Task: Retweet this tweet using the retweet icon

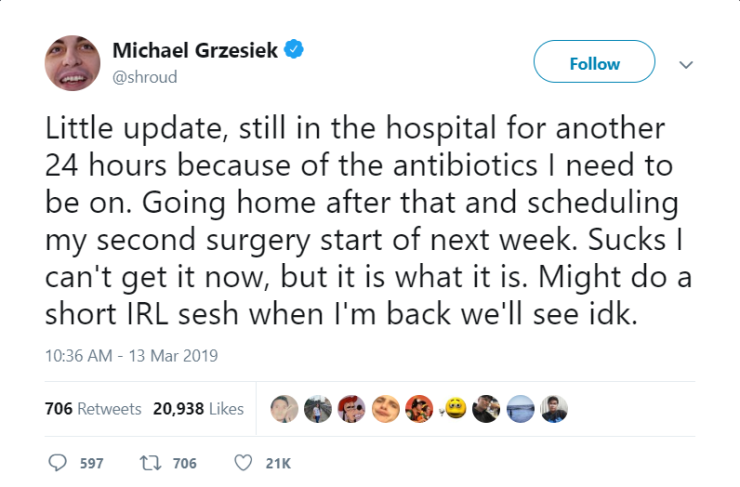Action: click(x=149, y=463)
